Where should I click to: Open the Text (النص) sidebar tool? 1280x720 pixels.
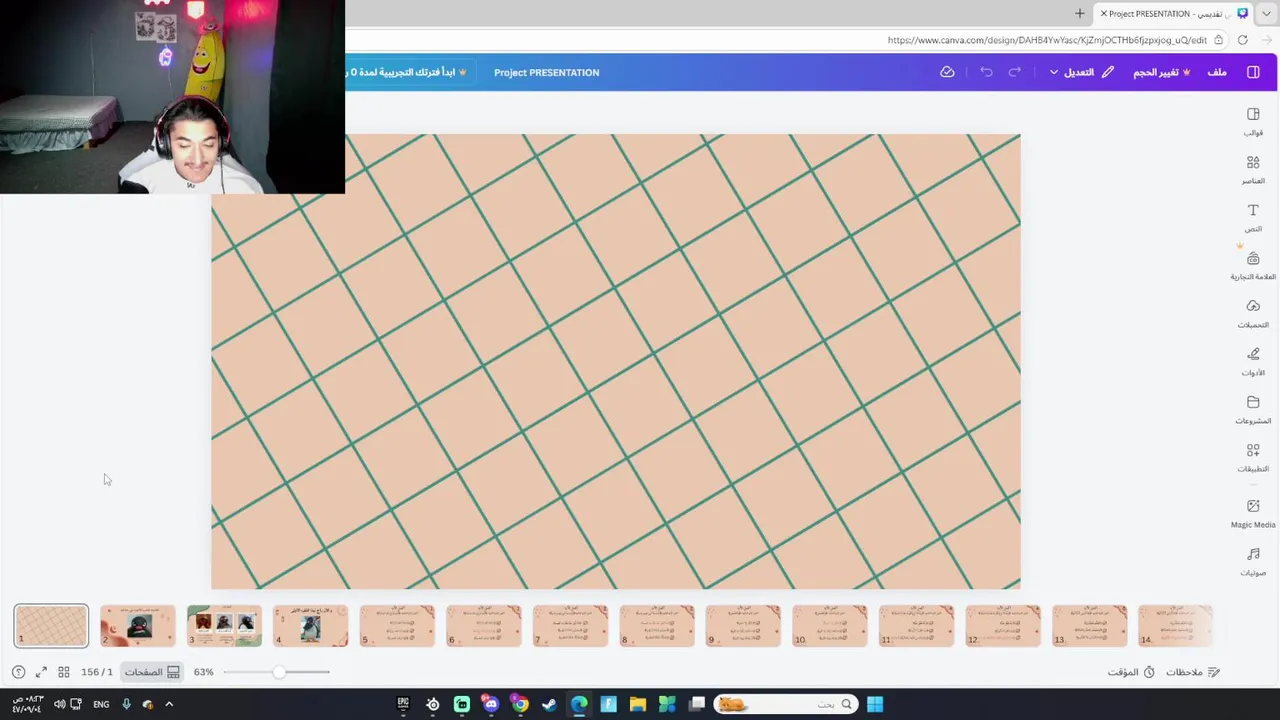(1253, 218)
